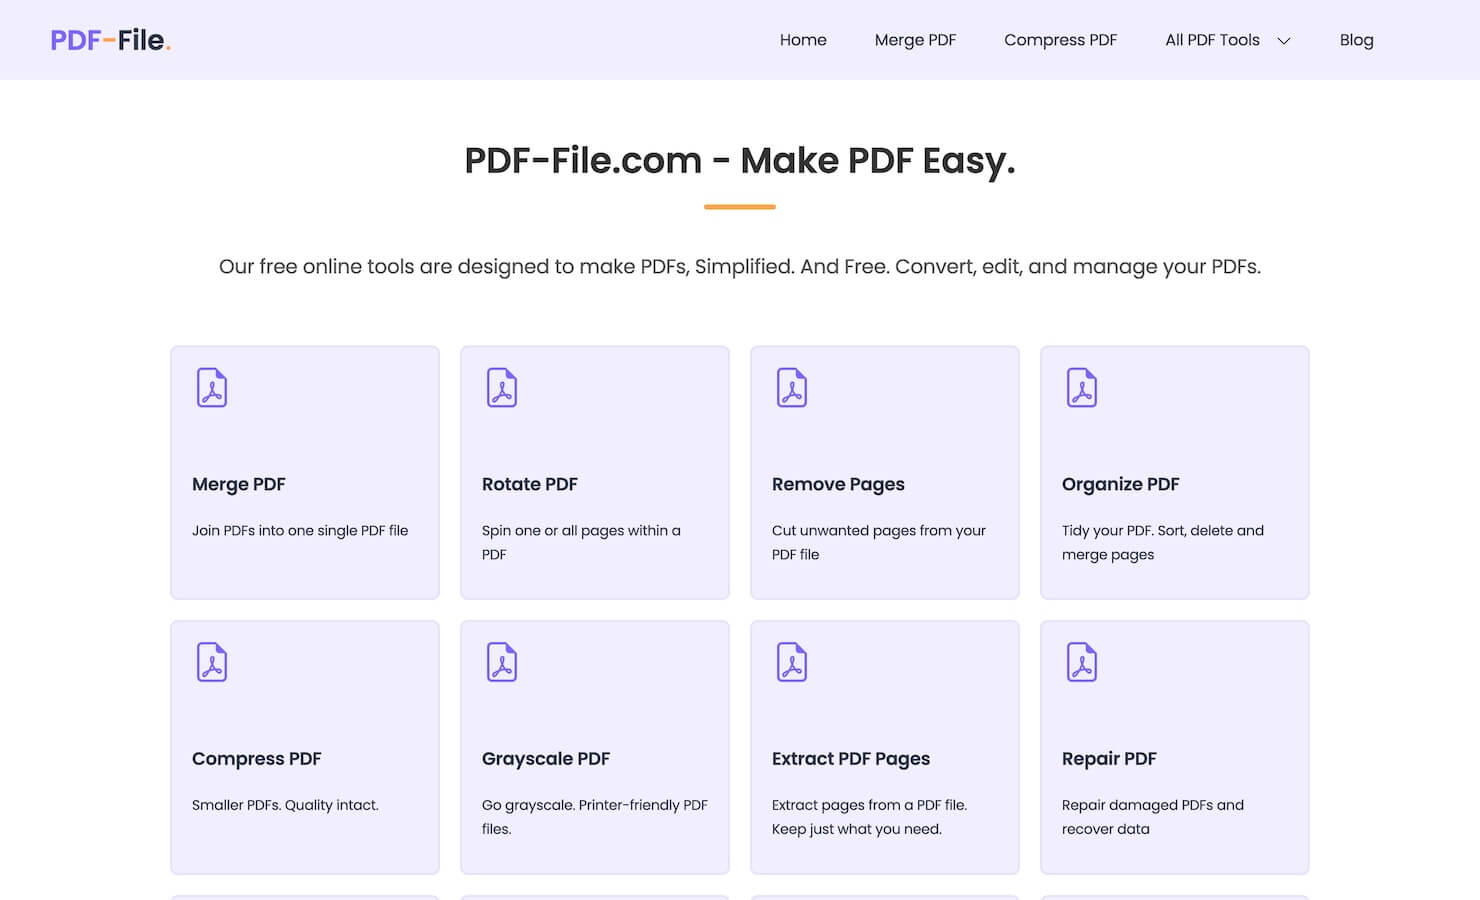Click the PDF icon on Merge PDF card
The height and width of the screenshot is (900, 1480).
coord(212,387)
